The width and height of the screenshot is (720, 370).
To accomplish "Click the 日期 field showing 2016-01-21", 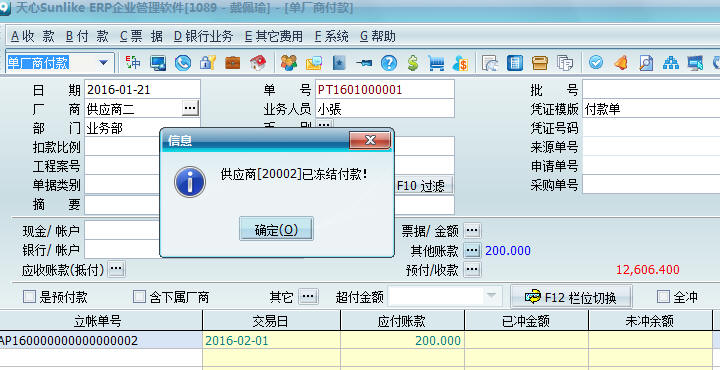I will coord(142,90).
